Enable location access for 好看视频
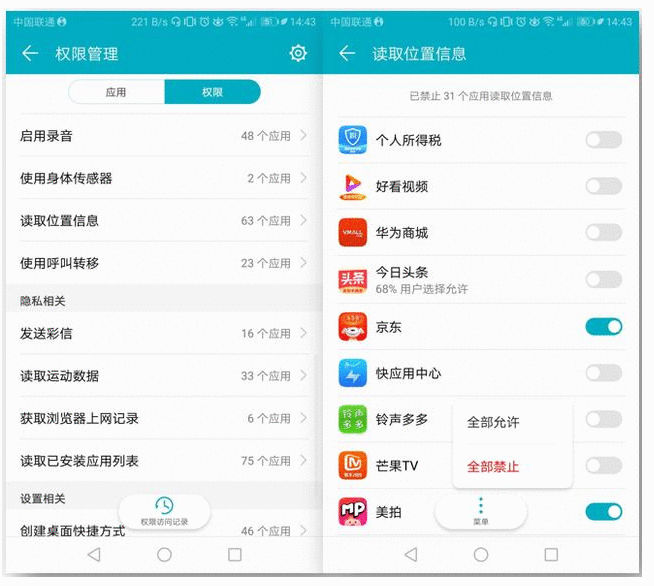The height and width of the screenshot is (586, 654). (604, 186)
